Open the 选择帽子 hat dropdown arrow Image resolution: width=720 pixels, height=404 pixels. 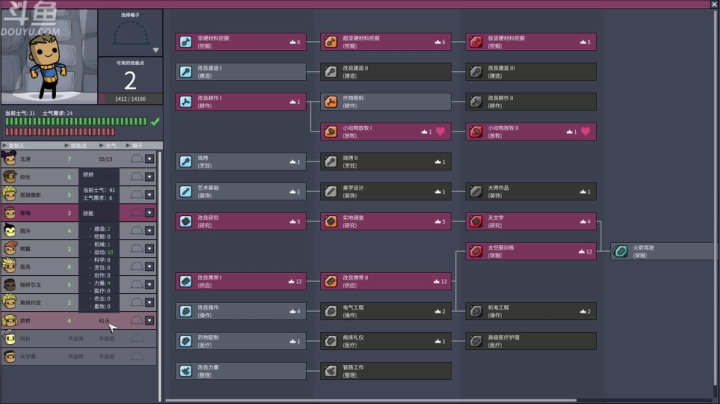pos(155,49)
